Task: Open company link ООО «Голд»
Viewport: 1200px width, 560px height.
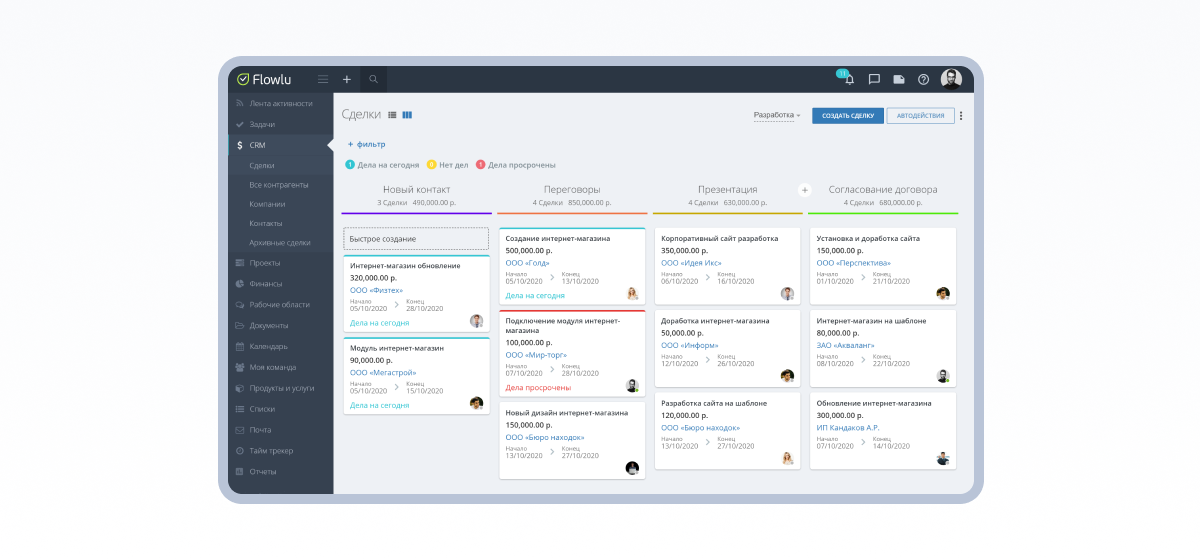Action: (527, 262)
